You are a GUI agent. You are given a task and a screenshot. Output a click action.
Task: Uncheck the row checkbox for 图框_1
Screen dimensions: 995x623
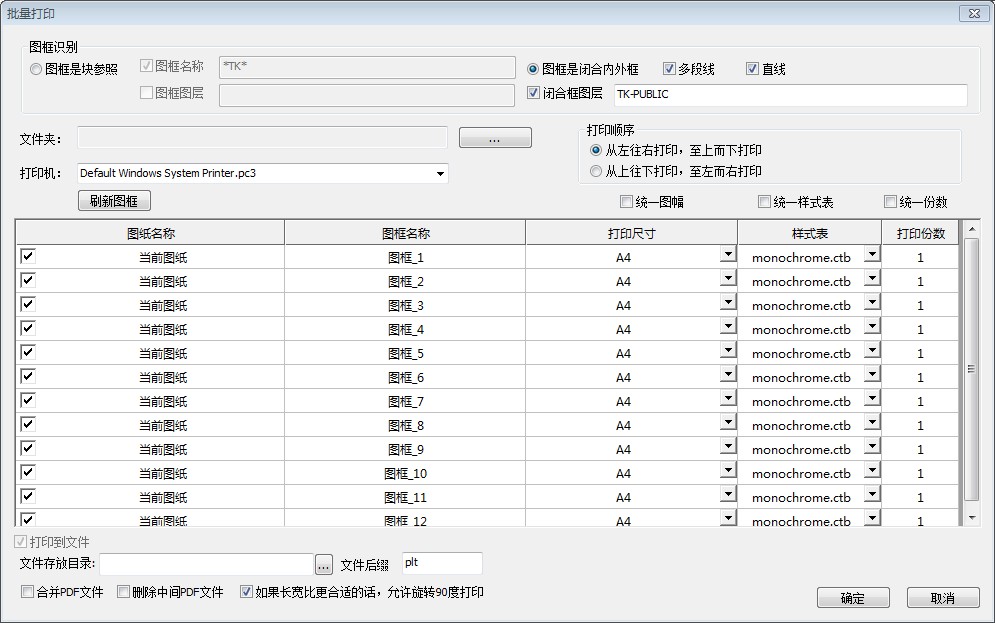point(28,257)
